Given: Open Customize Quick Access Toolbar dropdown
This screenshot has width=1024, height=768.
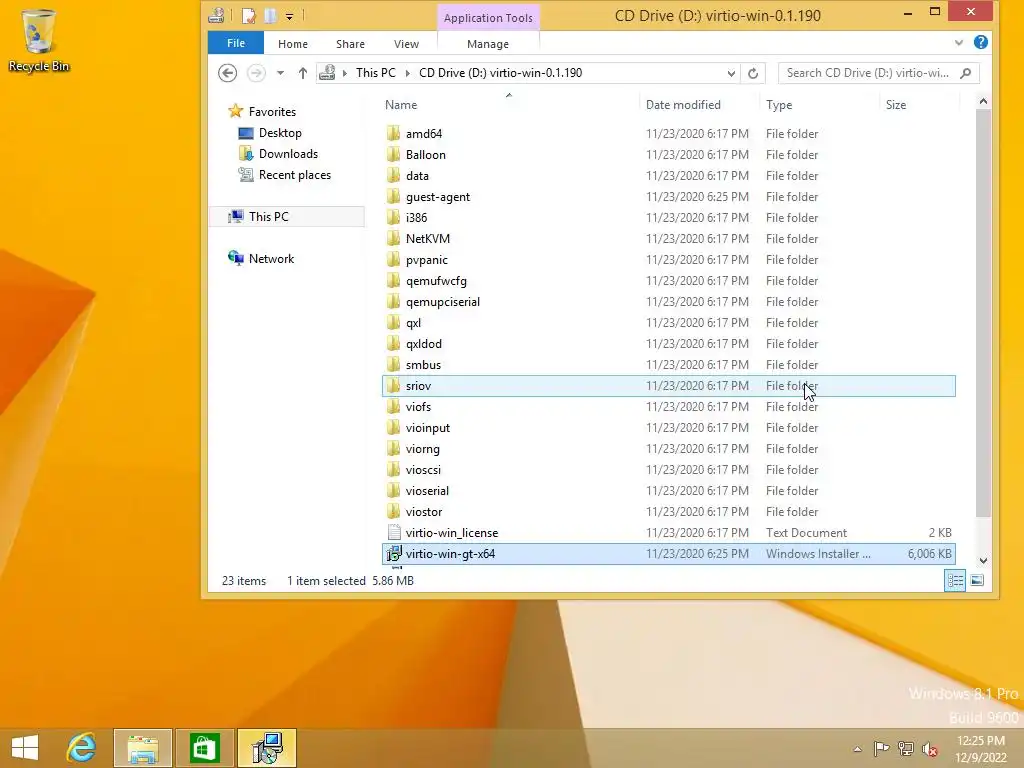Looking at the screenshot, I should point(289,16).
